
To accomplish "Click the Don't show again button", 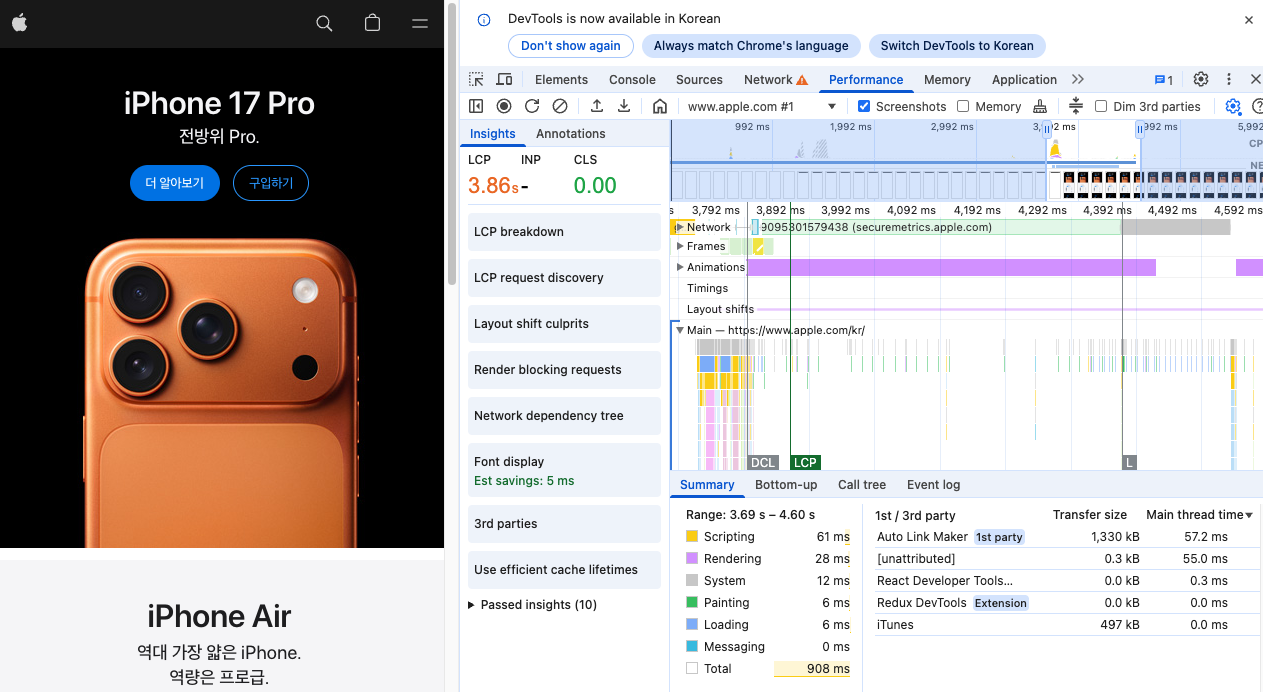I will tap(570, 46).
